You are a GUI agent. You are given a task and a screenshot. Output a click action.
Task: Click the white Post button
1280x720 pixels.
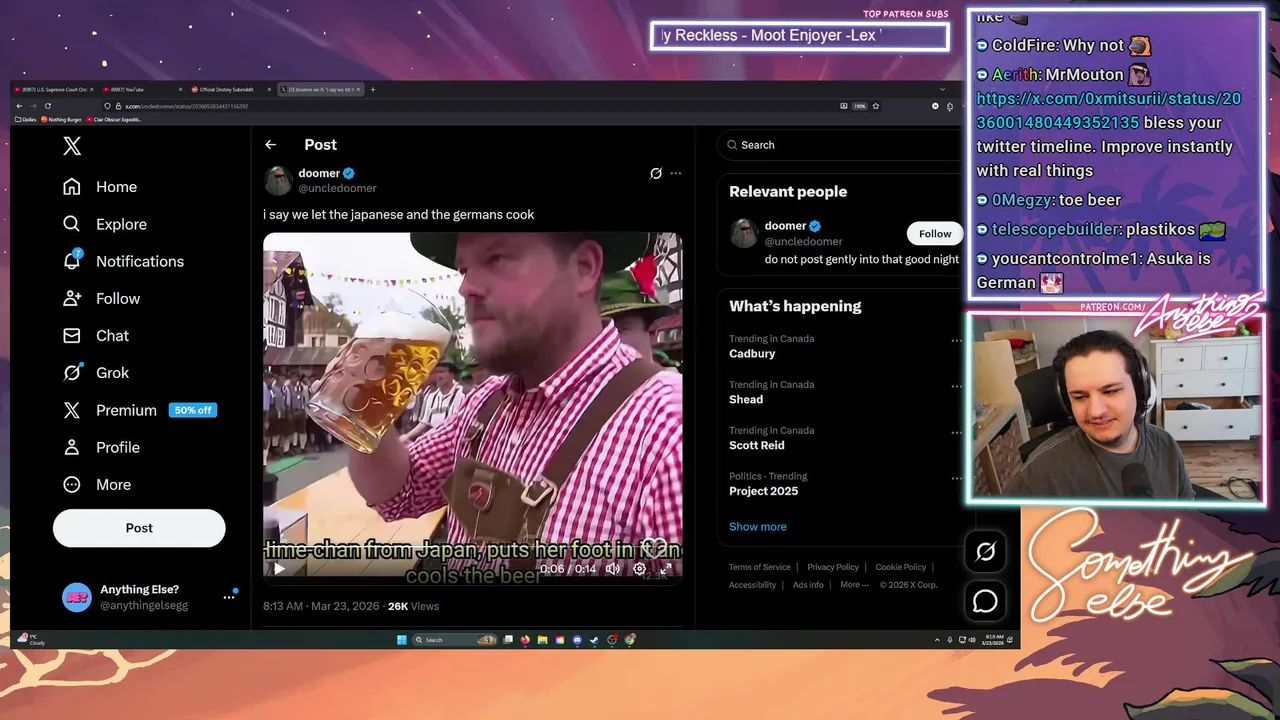tap(139, 528)
